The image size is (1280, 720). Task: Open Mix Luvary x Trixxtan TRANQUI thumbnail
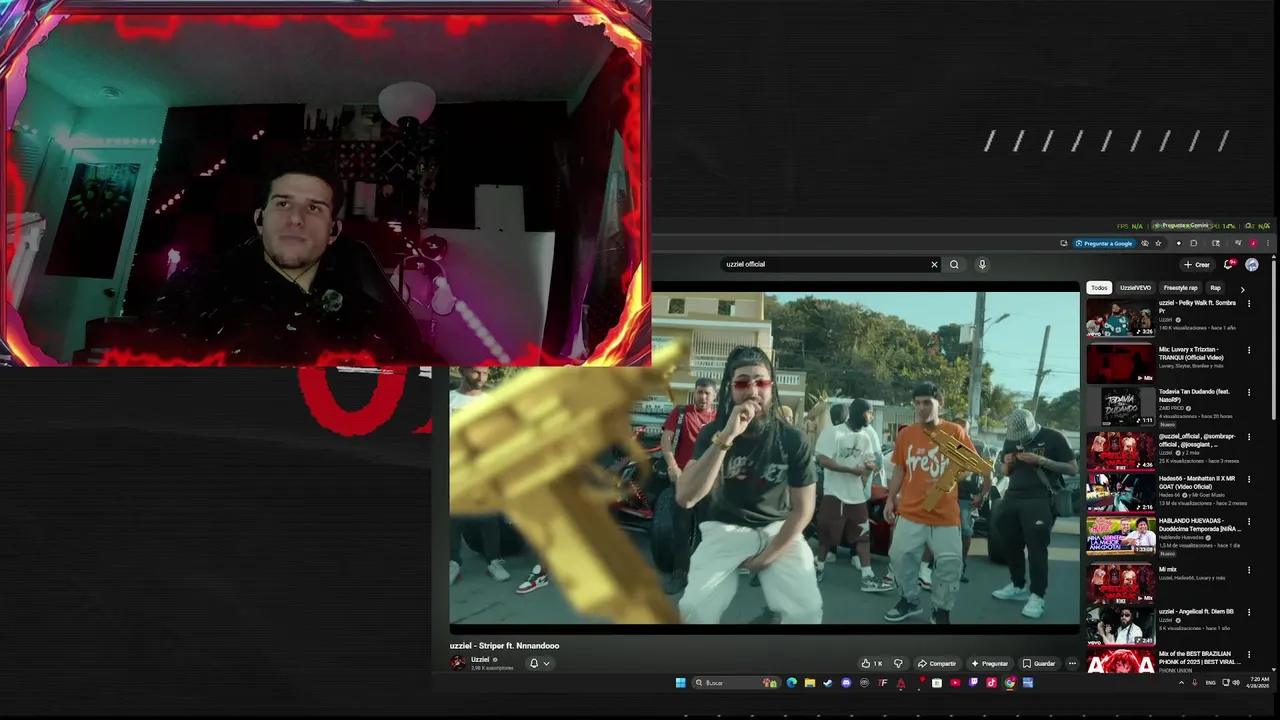coord(1120,364)
